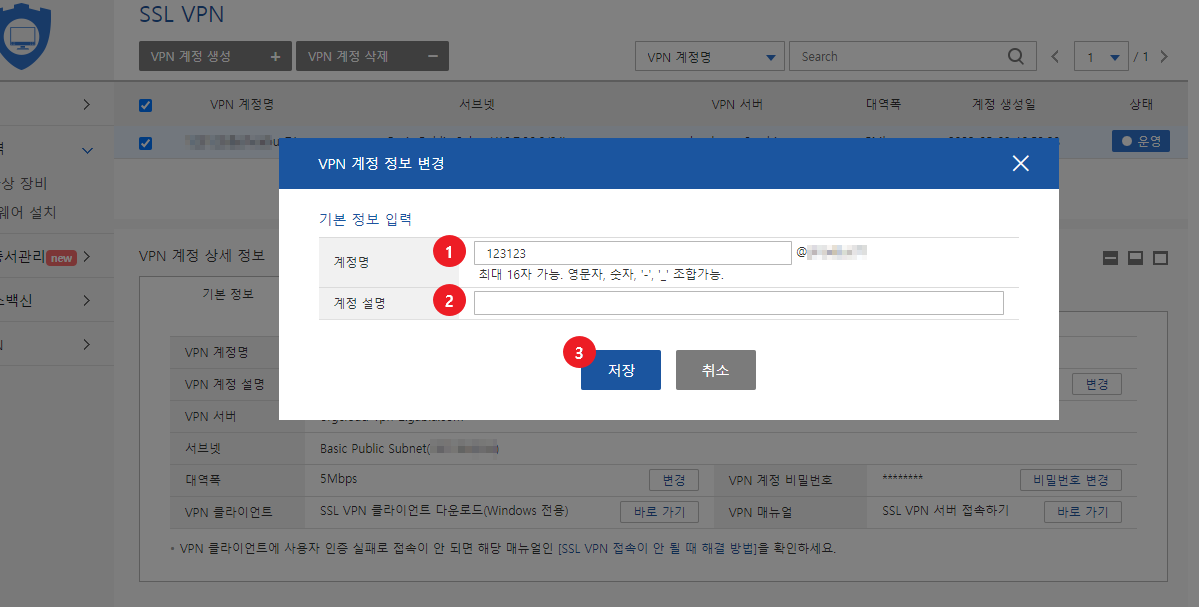Focus the 계정명 input field
1199x607 pixels.
632,253
